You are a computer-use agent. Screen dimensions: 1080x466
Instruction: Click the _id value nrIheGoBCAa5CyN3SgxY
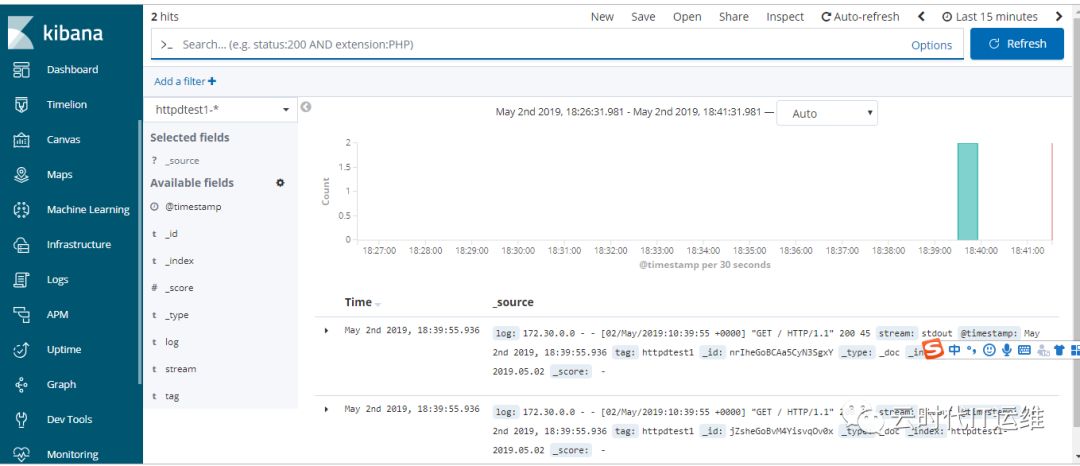(782, 352)
